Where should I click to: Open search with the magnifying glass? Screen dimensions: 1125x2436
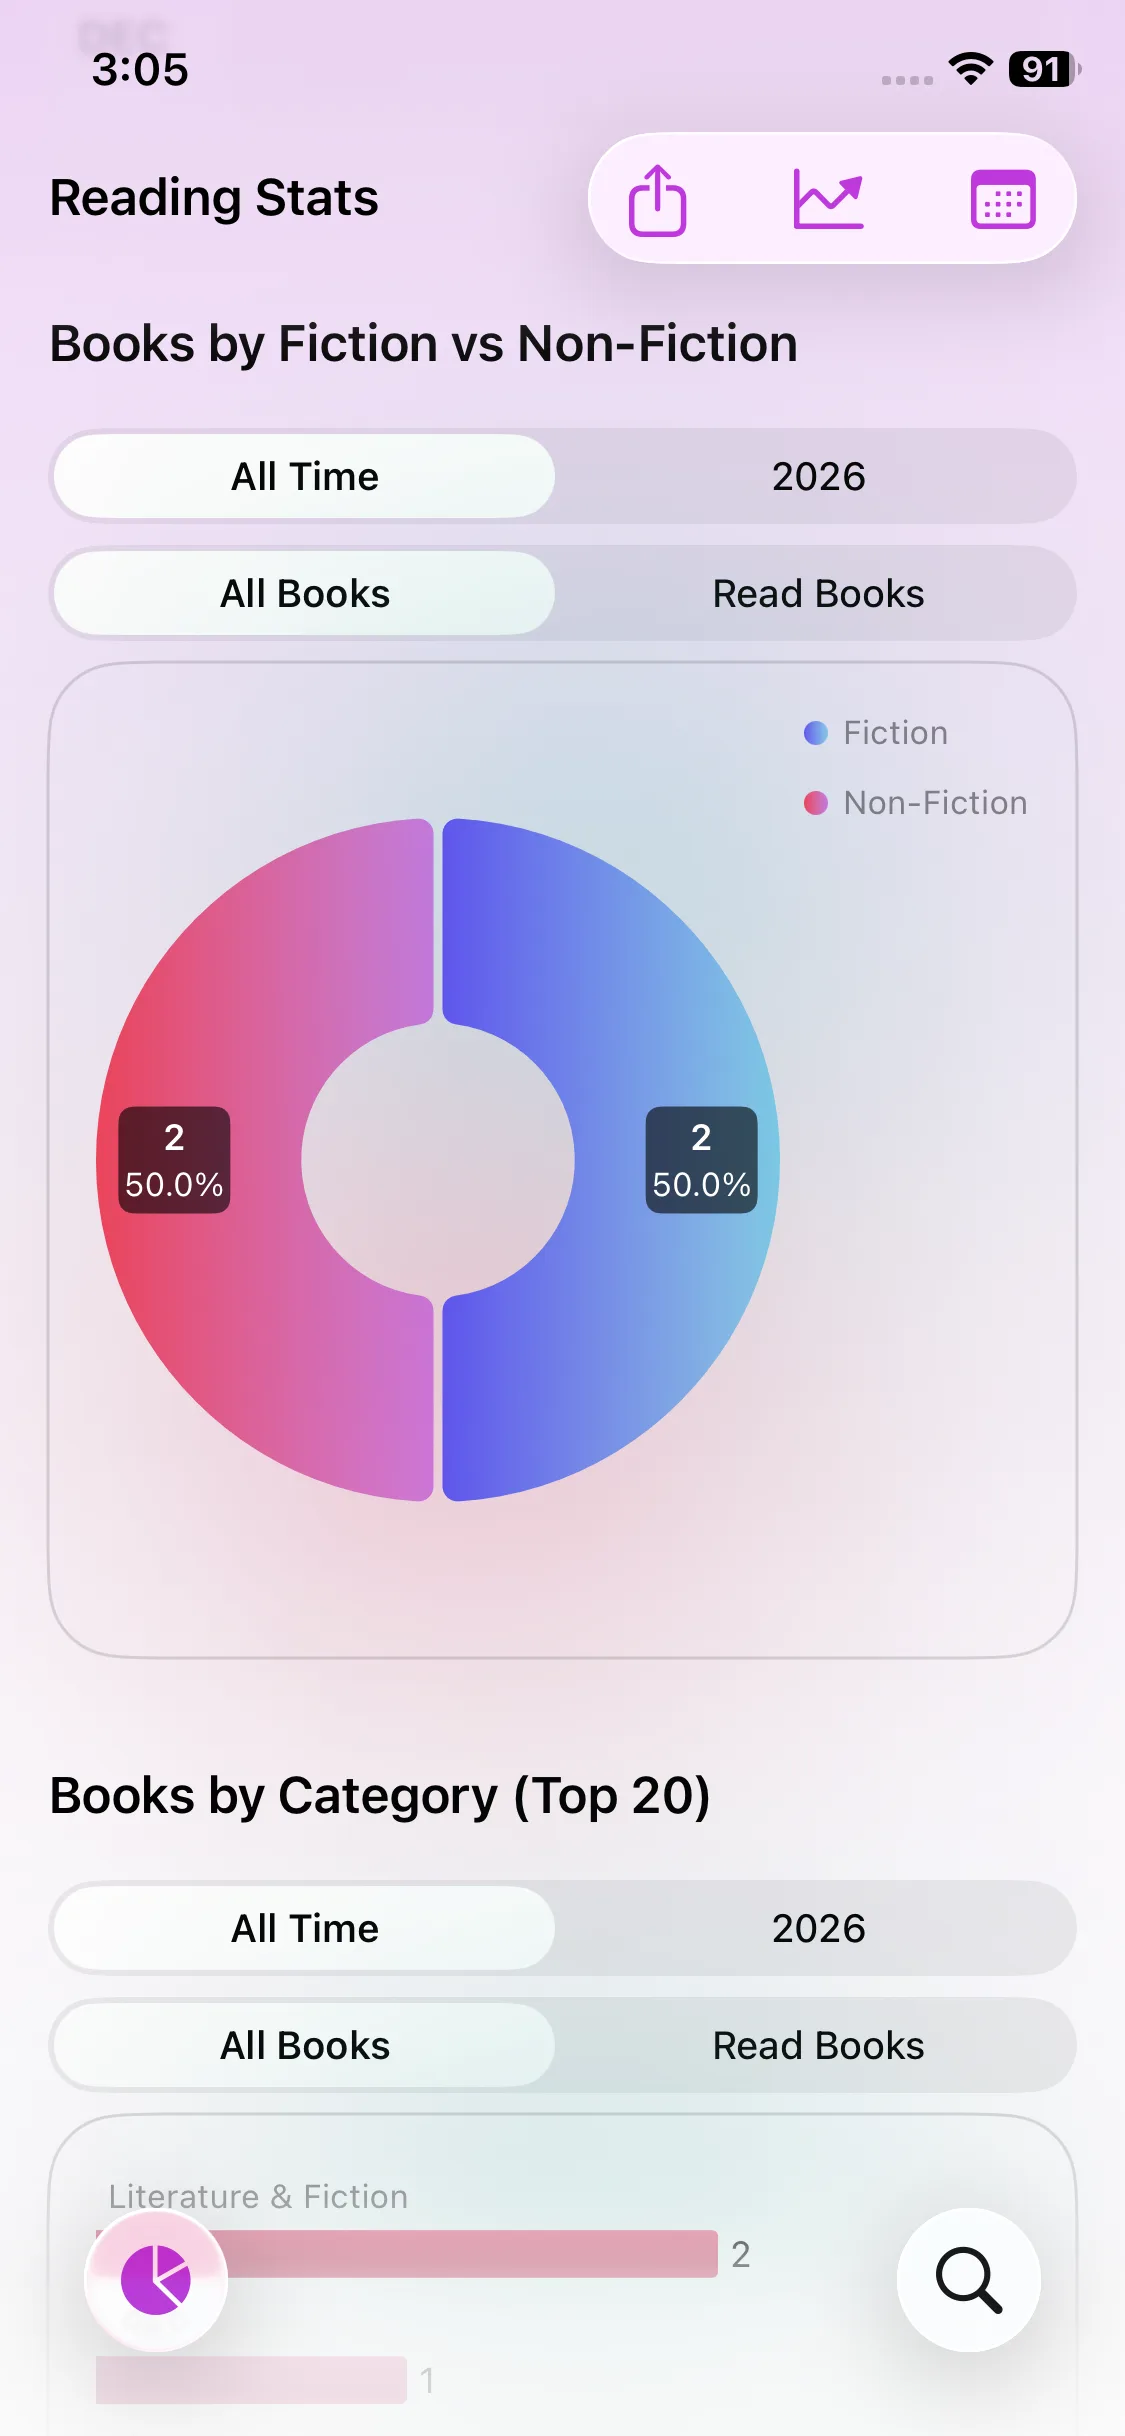pyautogui.click(x=968, y=2280)
